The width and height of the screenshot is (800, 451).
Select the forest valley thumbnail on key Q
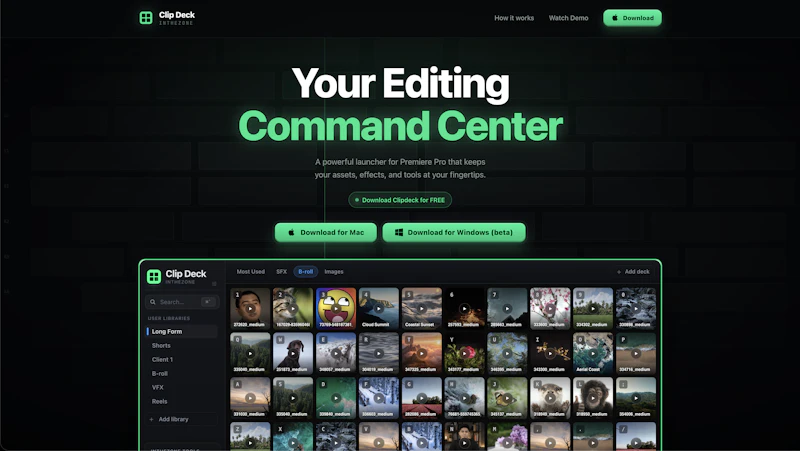tap(250, 353)
